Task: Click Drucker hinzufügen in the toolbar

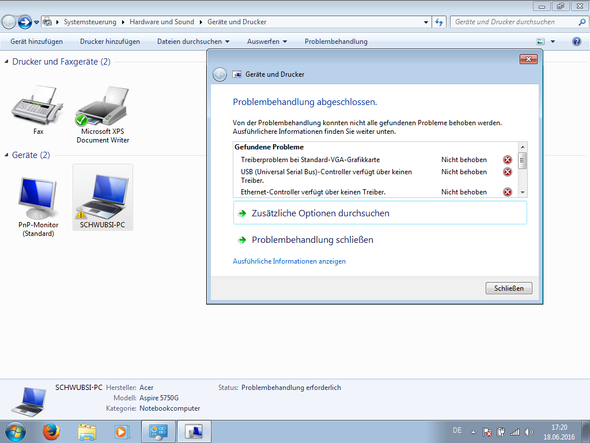Action: pyautogui.click(x=110, y=41)
